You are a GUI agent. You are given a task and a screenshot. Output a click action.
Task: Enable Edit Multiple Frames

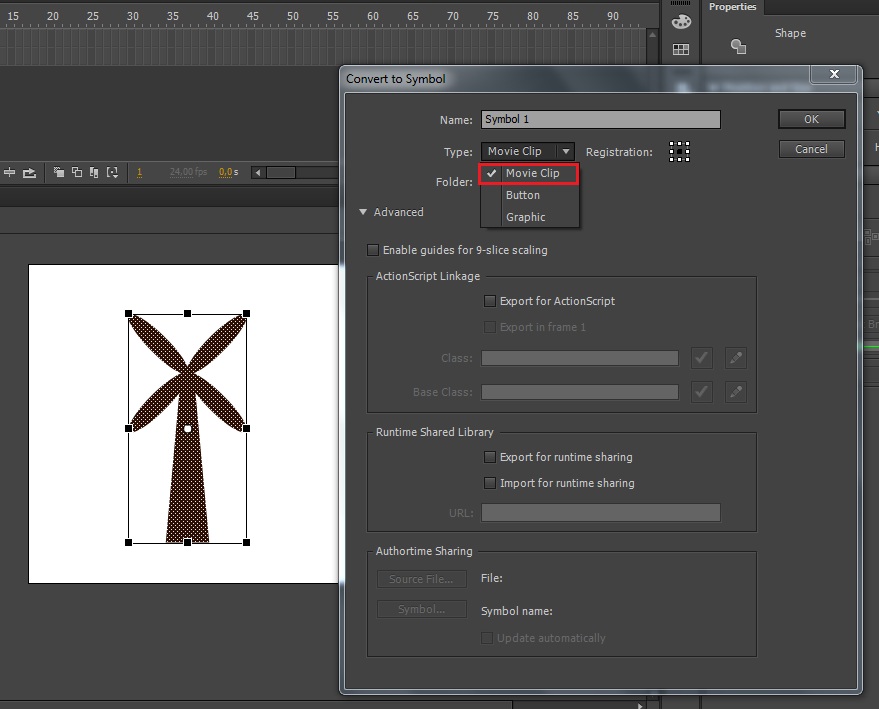94,171
